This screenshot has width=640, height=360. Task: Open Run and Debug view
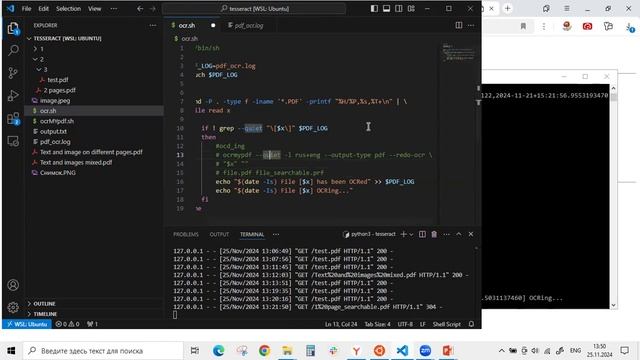click(13, 96)
